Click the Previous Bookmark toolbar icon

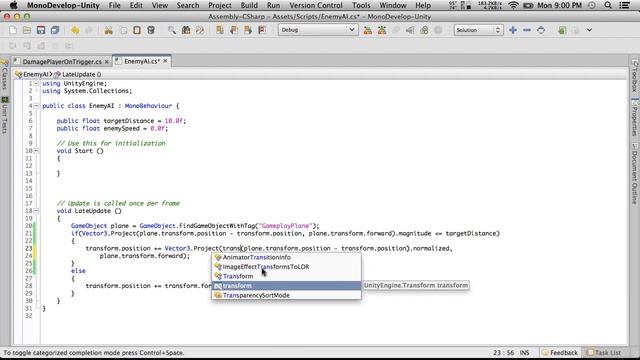tap(234, 30)
